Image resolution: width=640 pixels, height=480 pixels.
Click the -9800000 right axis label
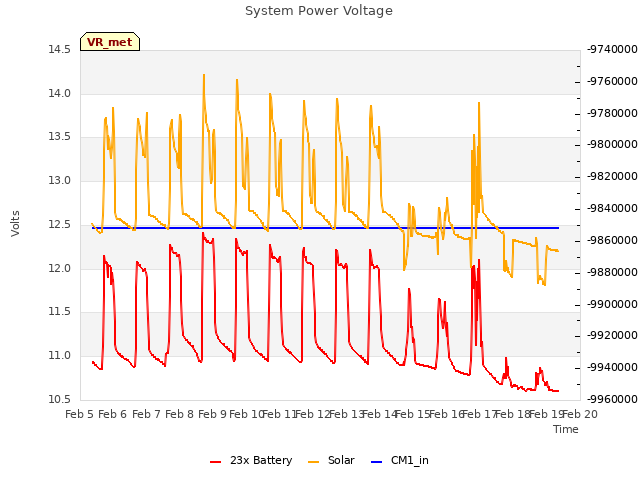(612, 145)
